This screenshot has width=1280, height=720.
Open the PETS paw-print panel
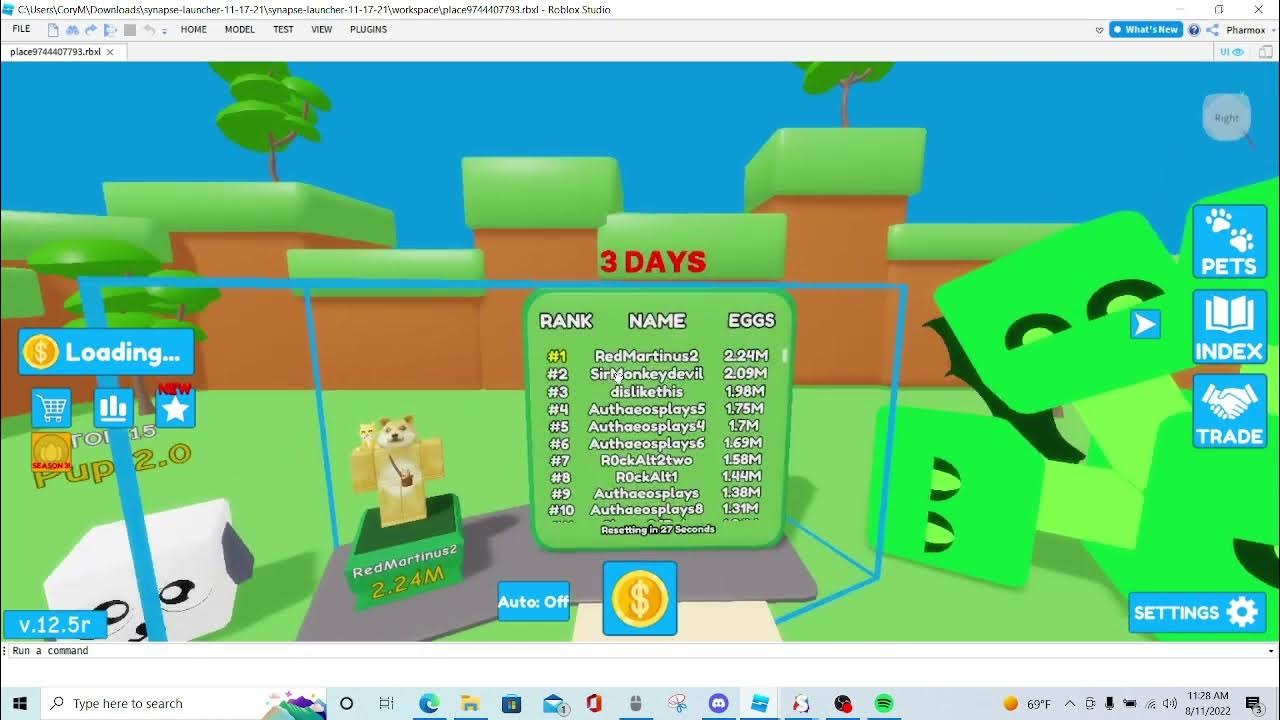point(1229,241)
